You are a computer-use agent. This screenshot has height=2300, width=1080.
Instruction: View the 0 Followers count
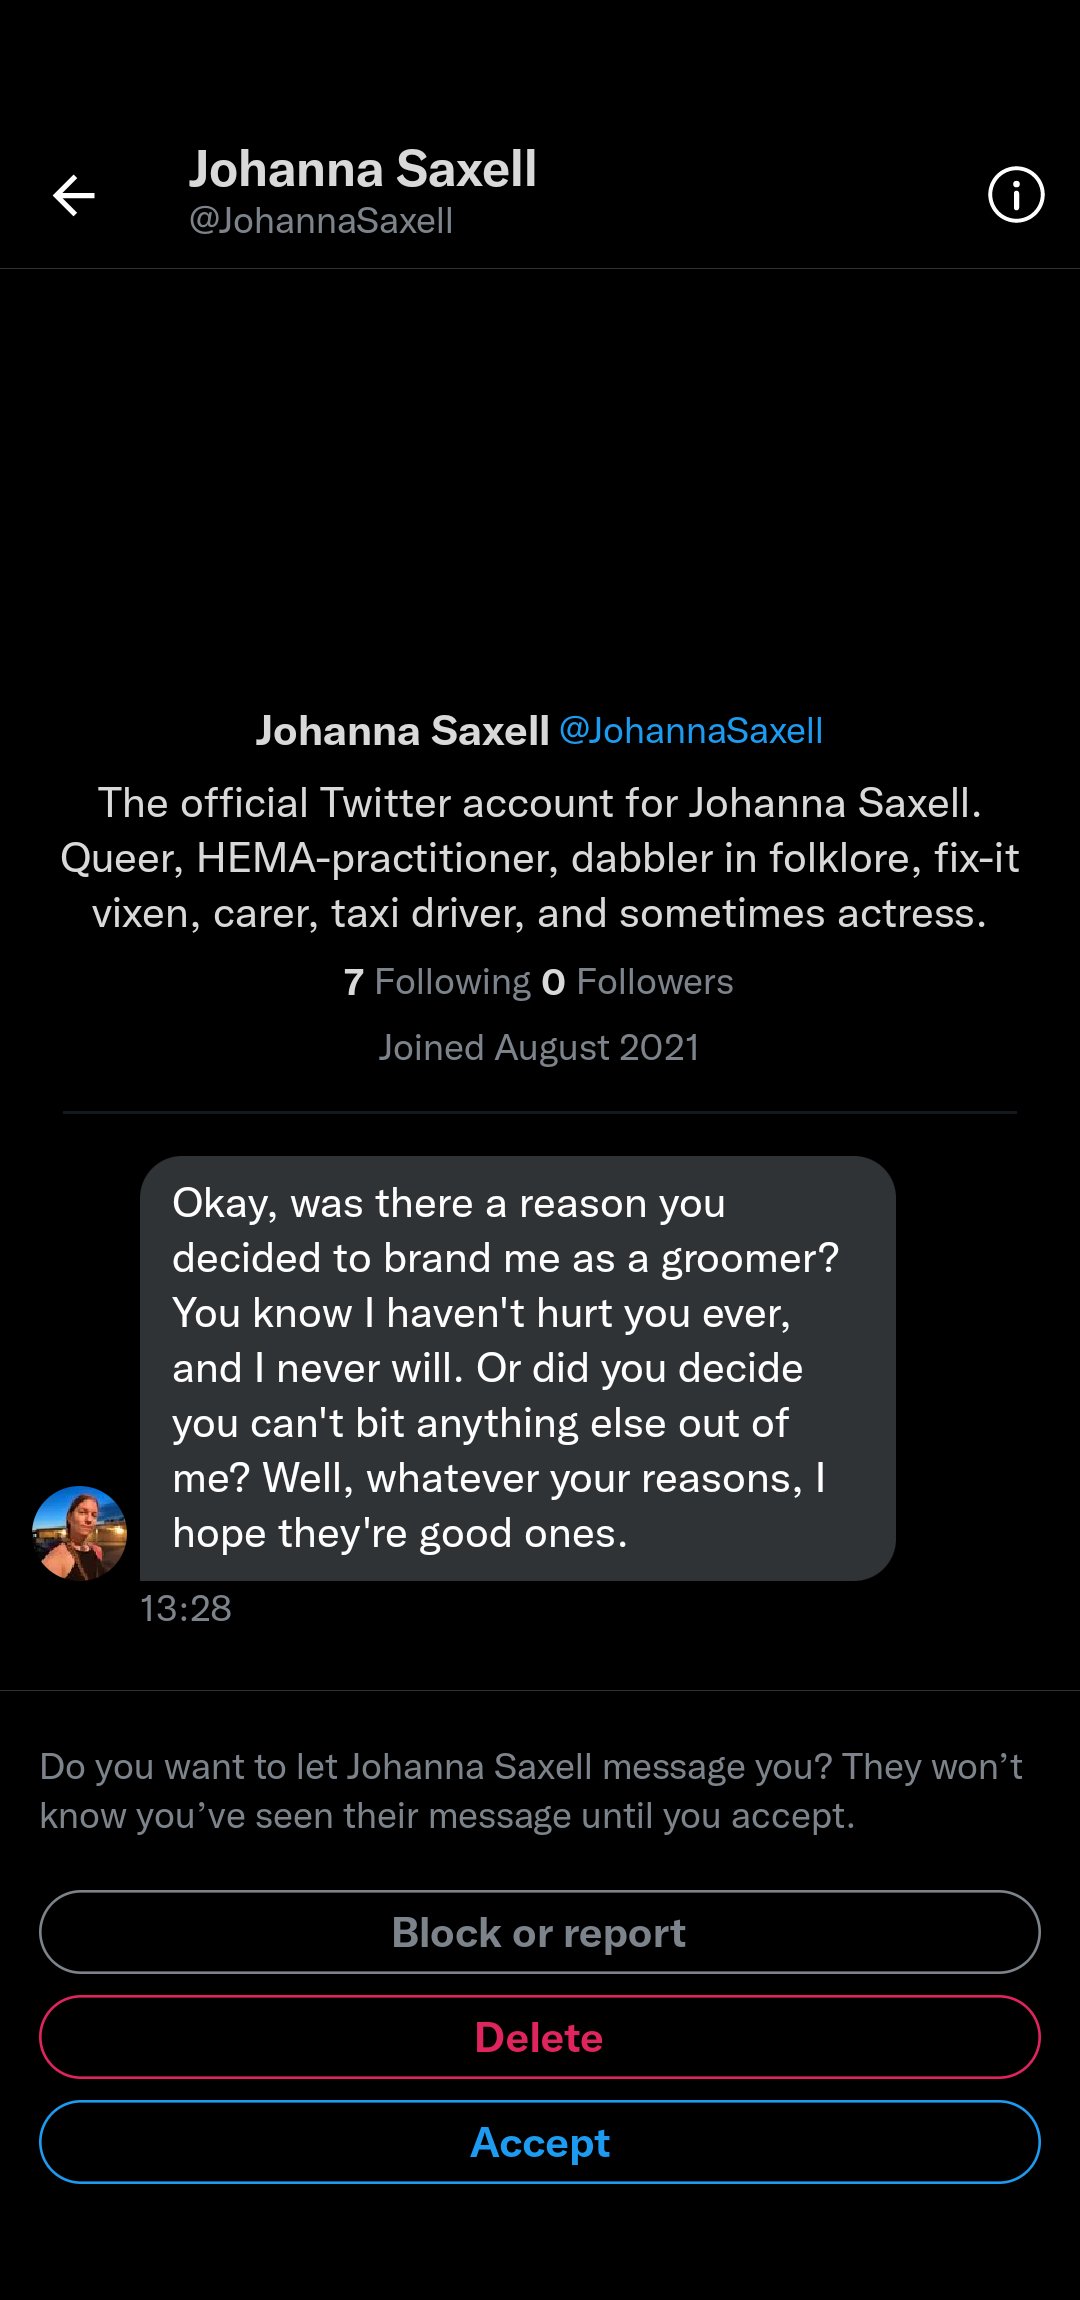click(638, 982)
